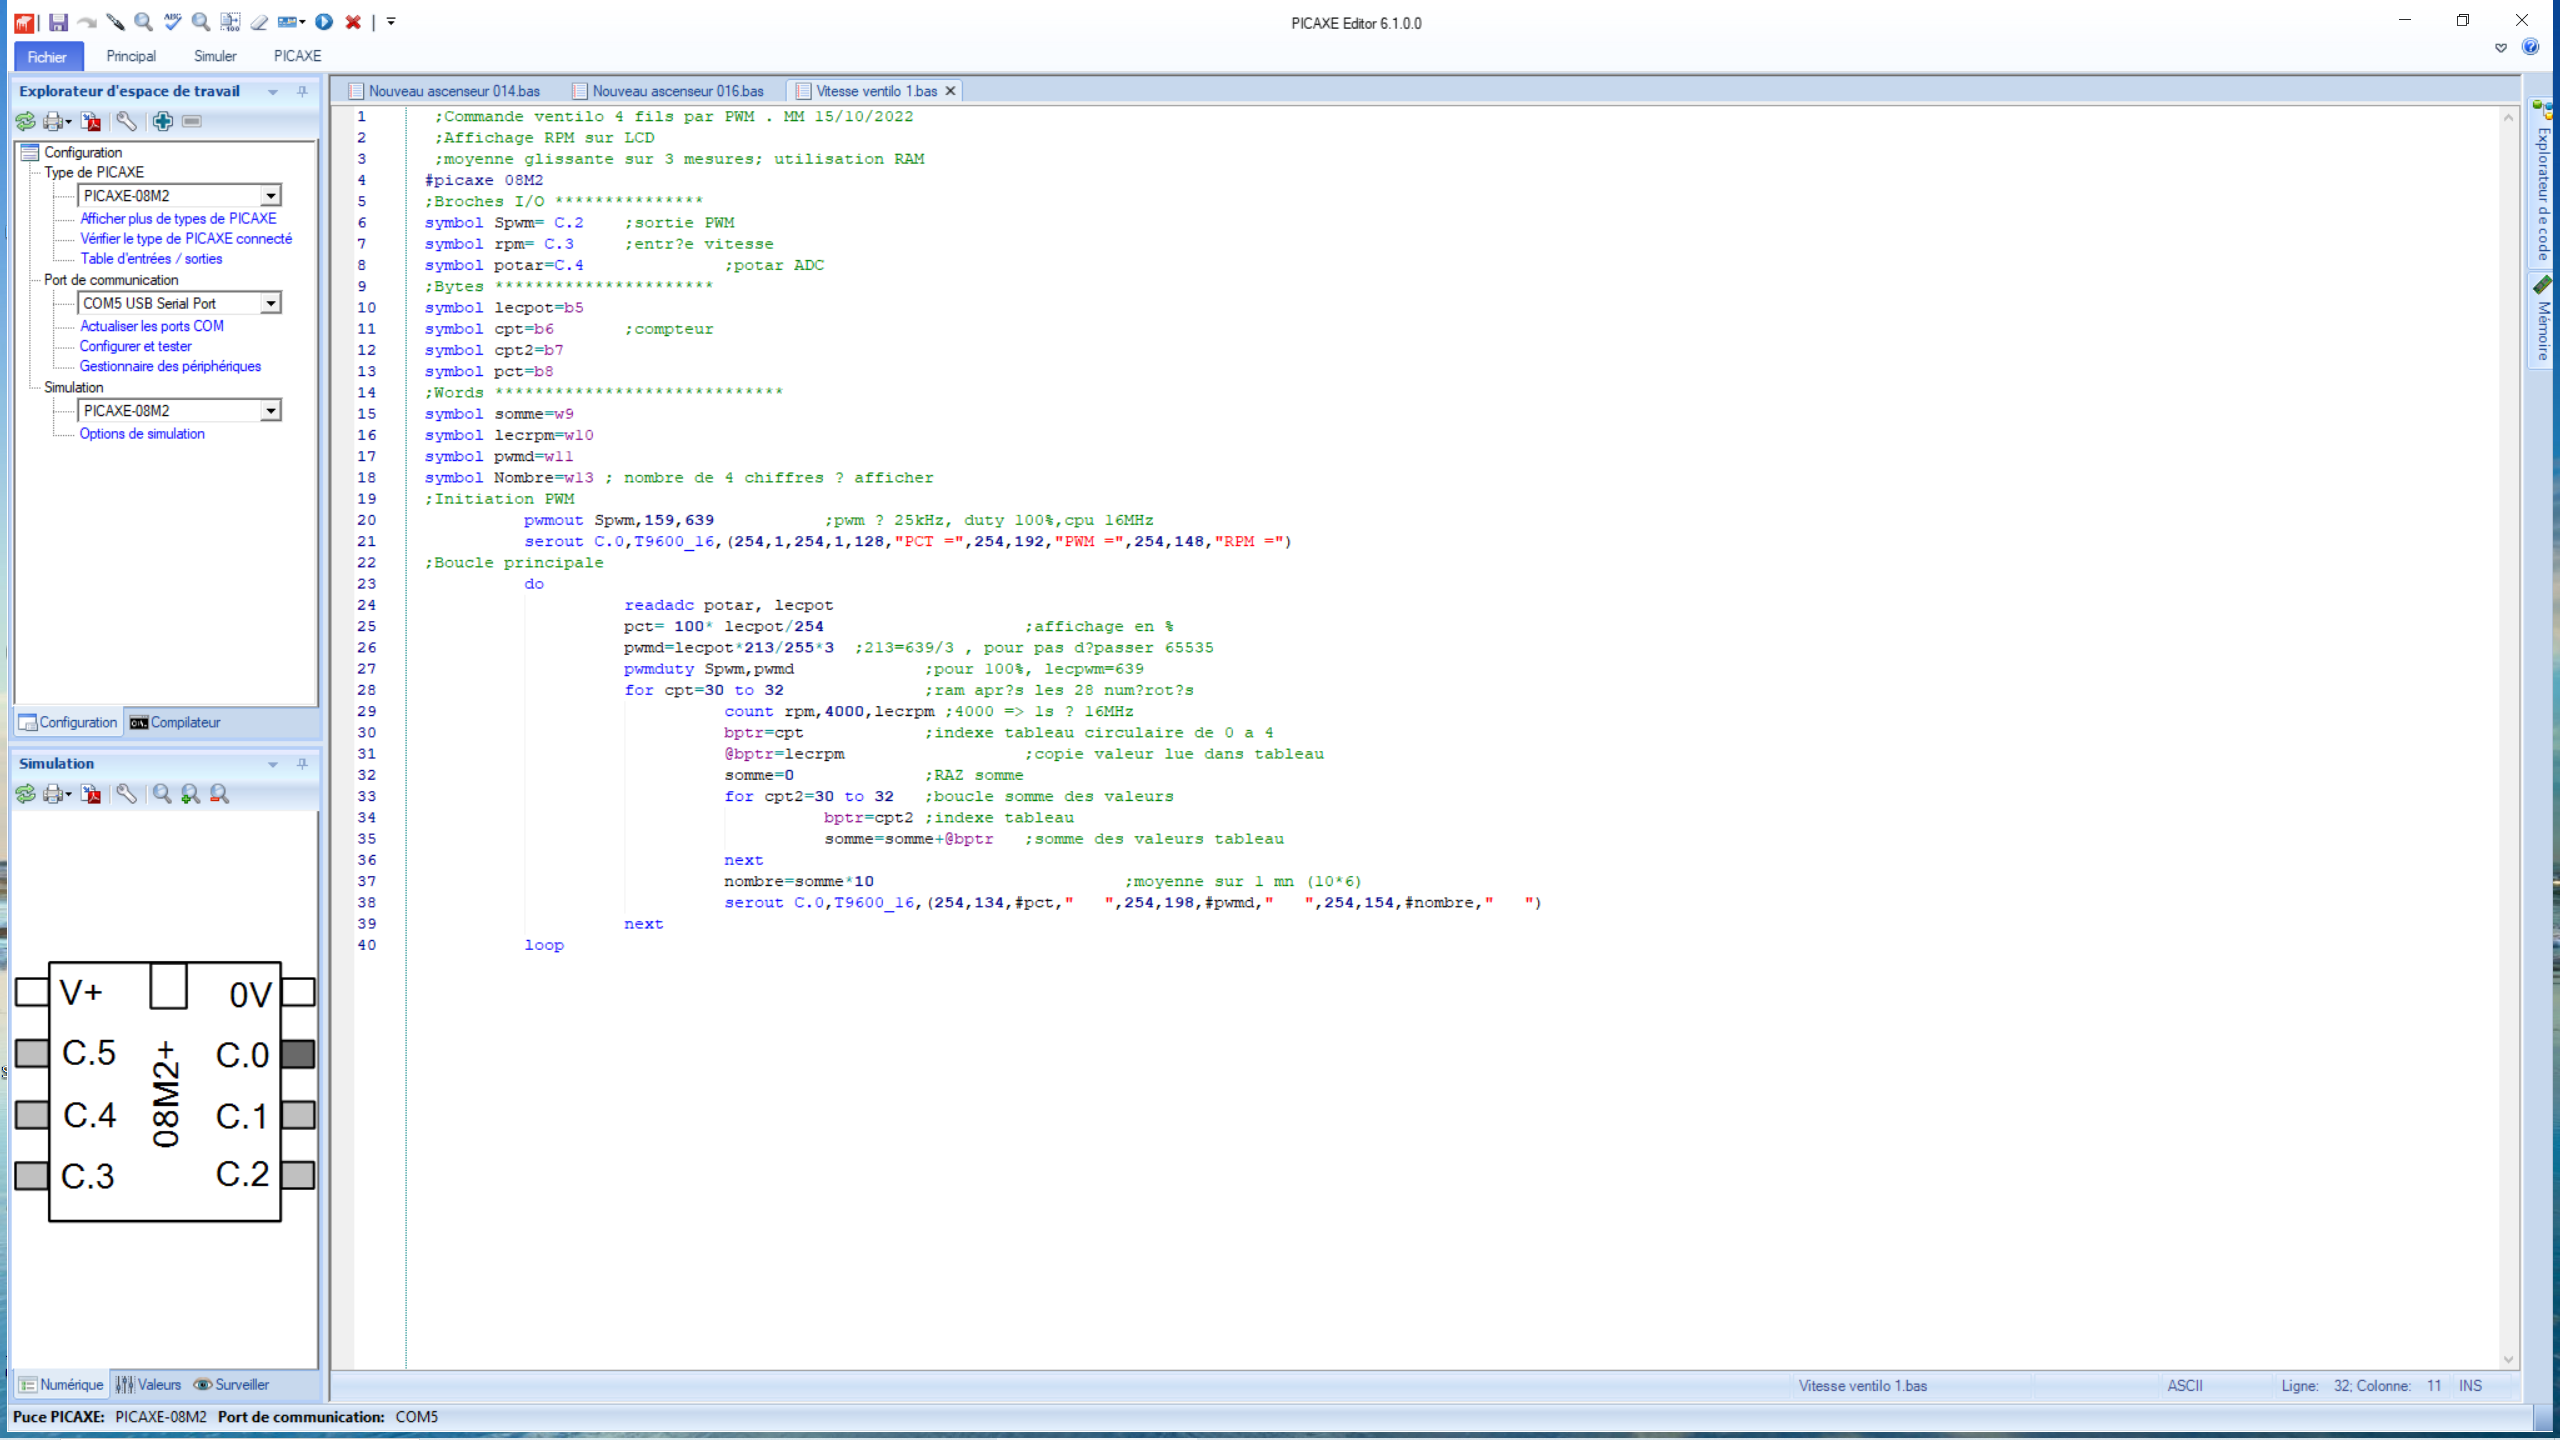The width and height of the screenshot is (2560, 1440).
Task: Open the PICAXE type dropdown under Type de PICAXE
Action: coord(270,196)
